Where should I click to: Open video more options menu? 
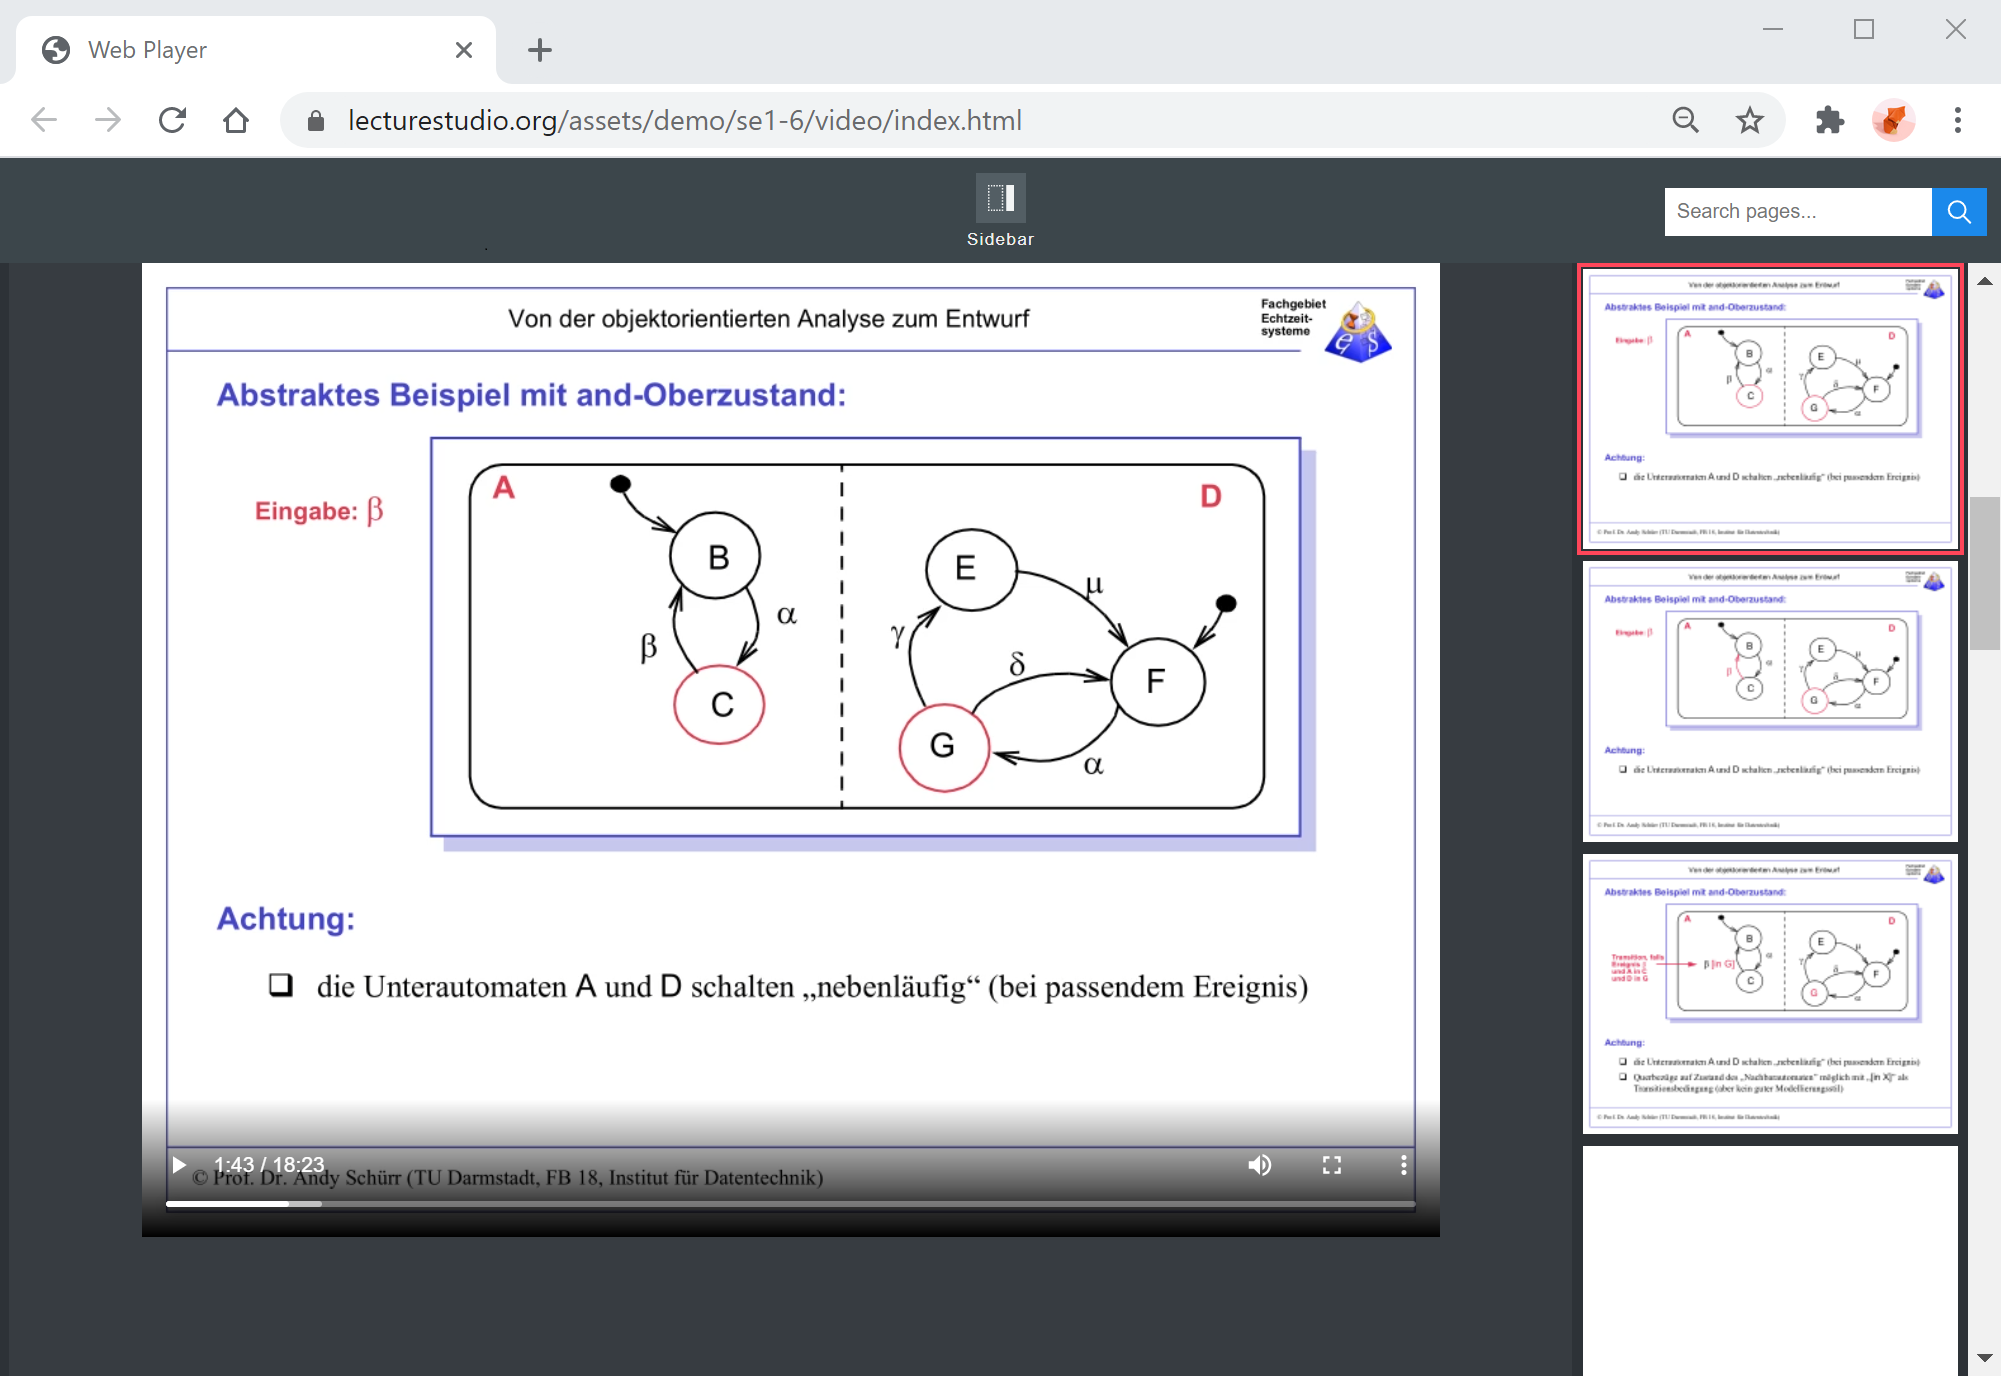point(1404,1165)
